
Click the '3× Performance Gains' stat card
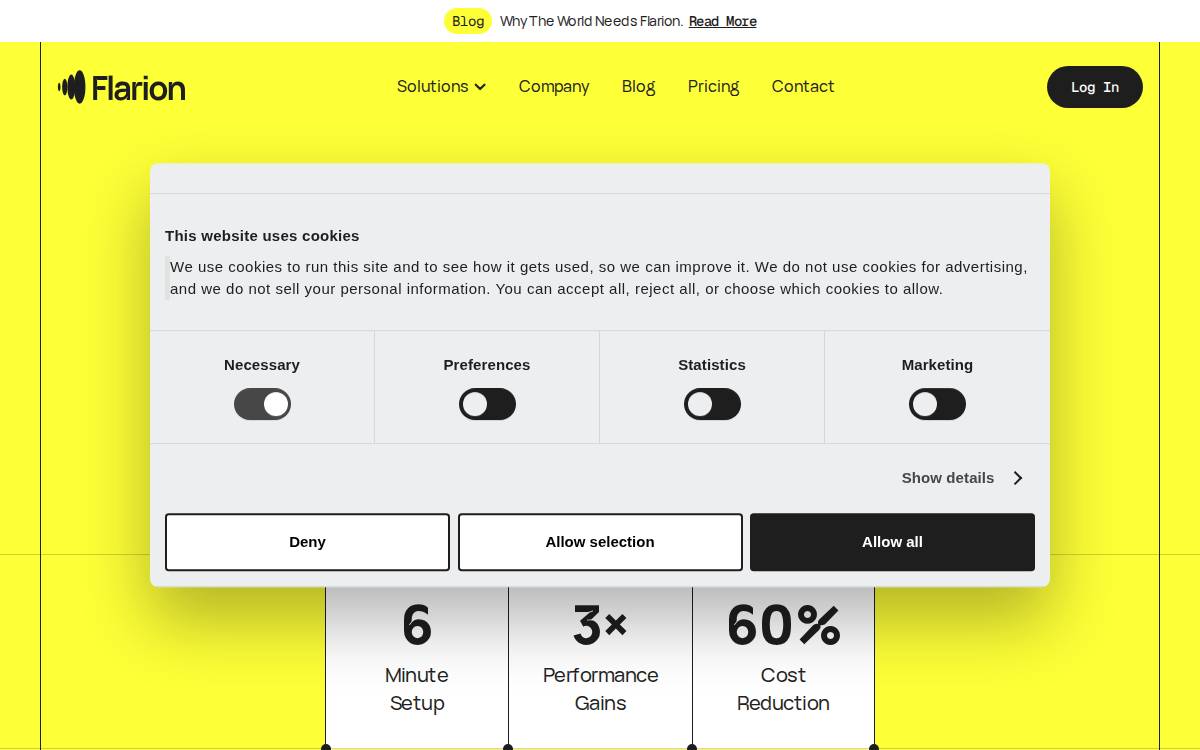(600, 665)
